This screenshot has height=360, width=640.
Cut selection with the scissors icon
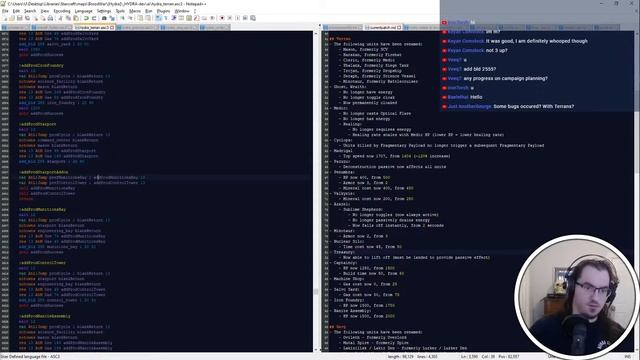click(60, 18)
